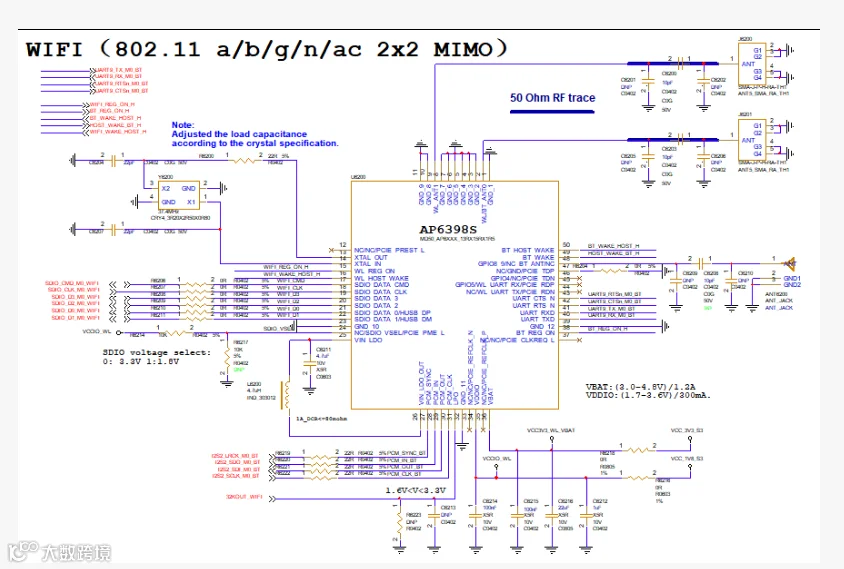Click the "GND2" antenna jack label

point(792,285)
